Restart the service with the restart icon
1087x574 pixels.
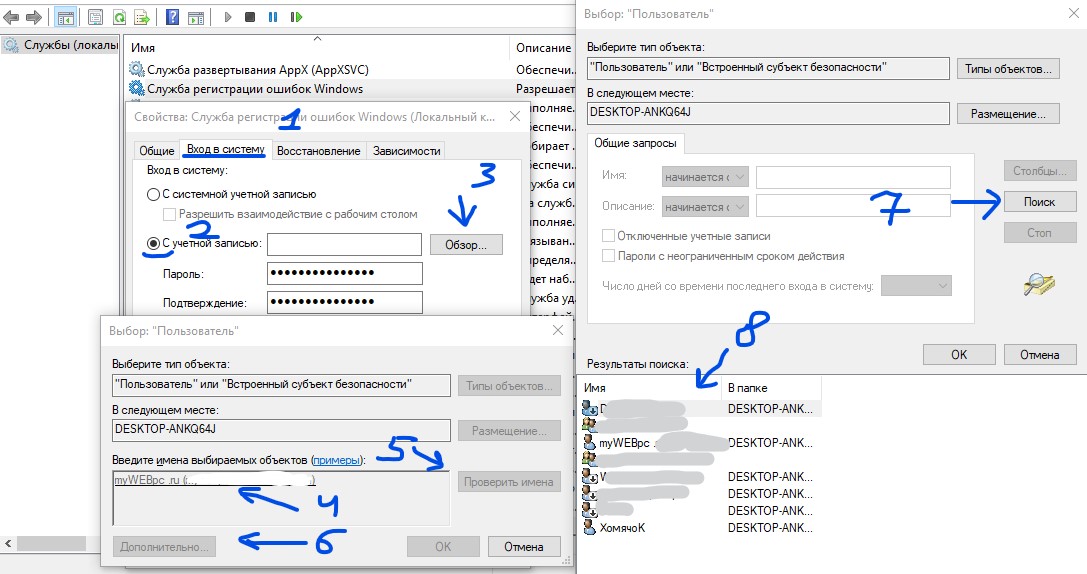[296, 17]
